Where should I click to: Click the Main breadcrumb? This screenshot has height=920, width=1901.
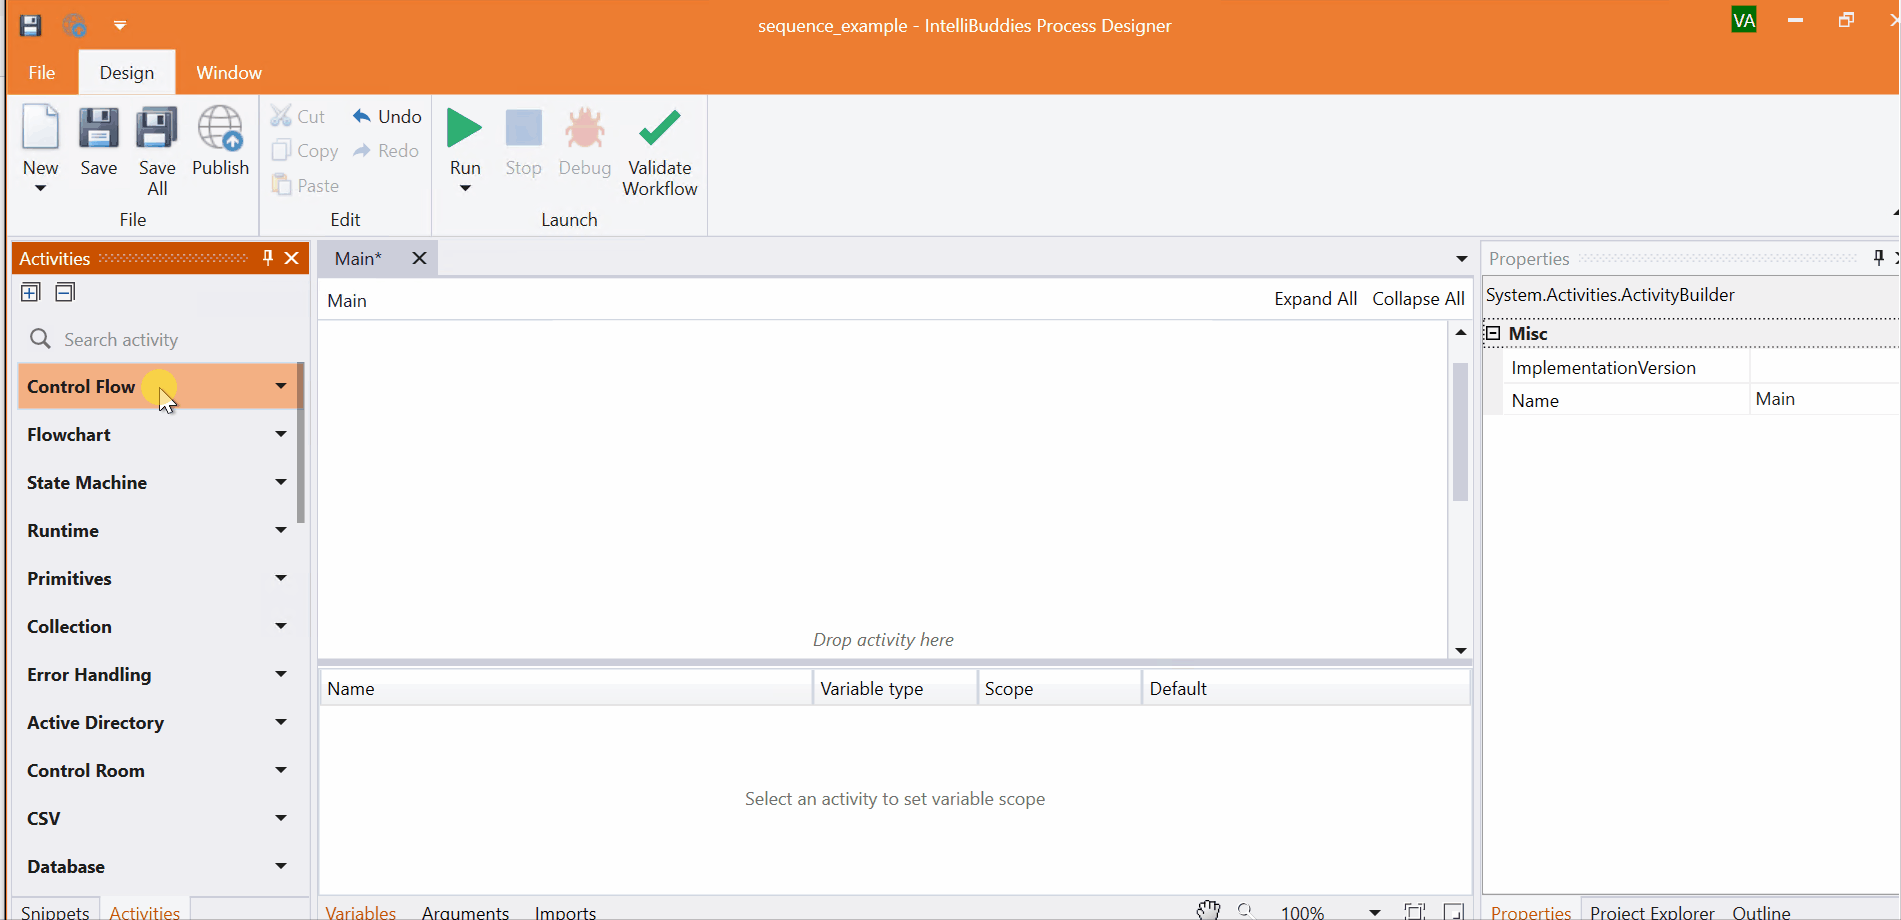(347, 300)
